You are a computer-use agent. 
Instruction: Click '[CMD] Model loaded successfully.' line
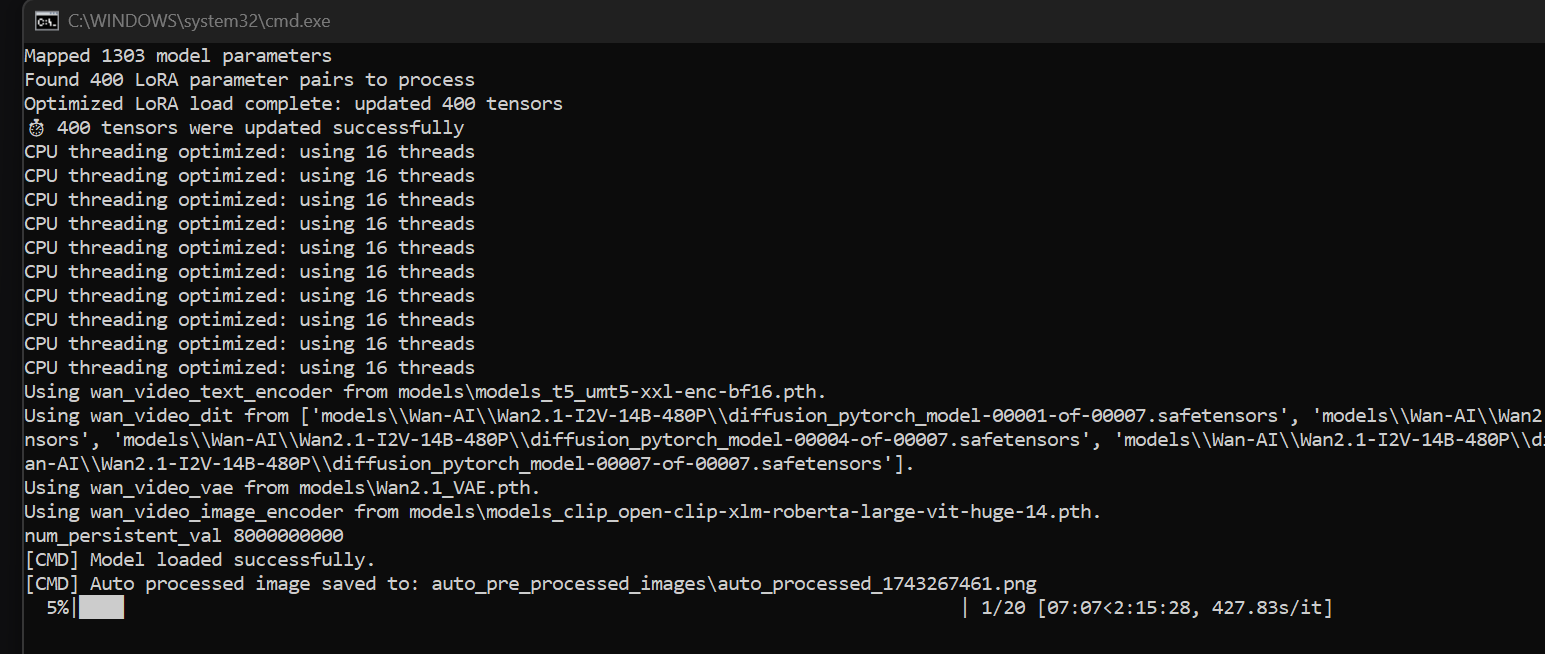200,560
